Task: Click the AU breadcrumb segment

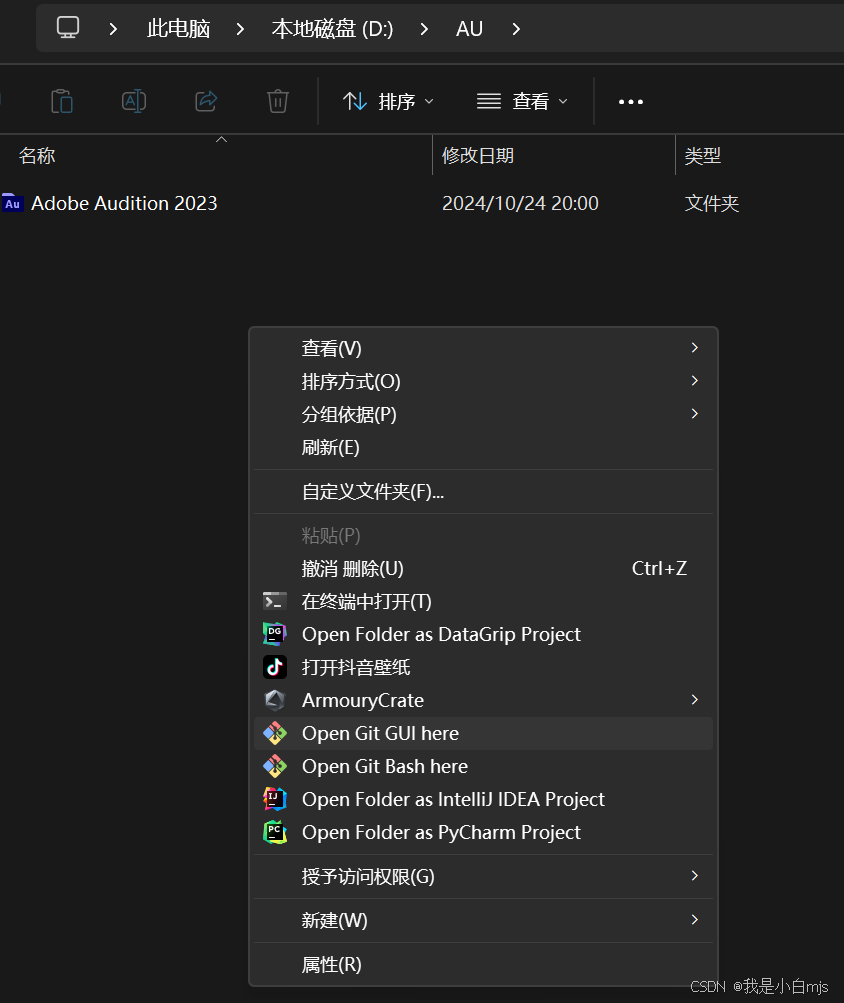Action: (469, 29)
